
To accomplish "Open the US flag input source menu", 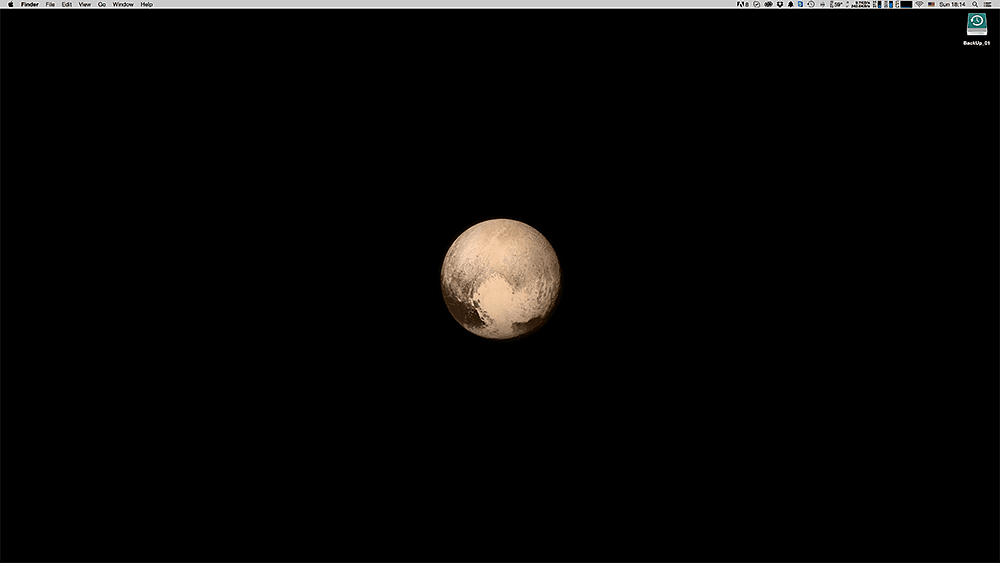I will [x=932, y=4].
